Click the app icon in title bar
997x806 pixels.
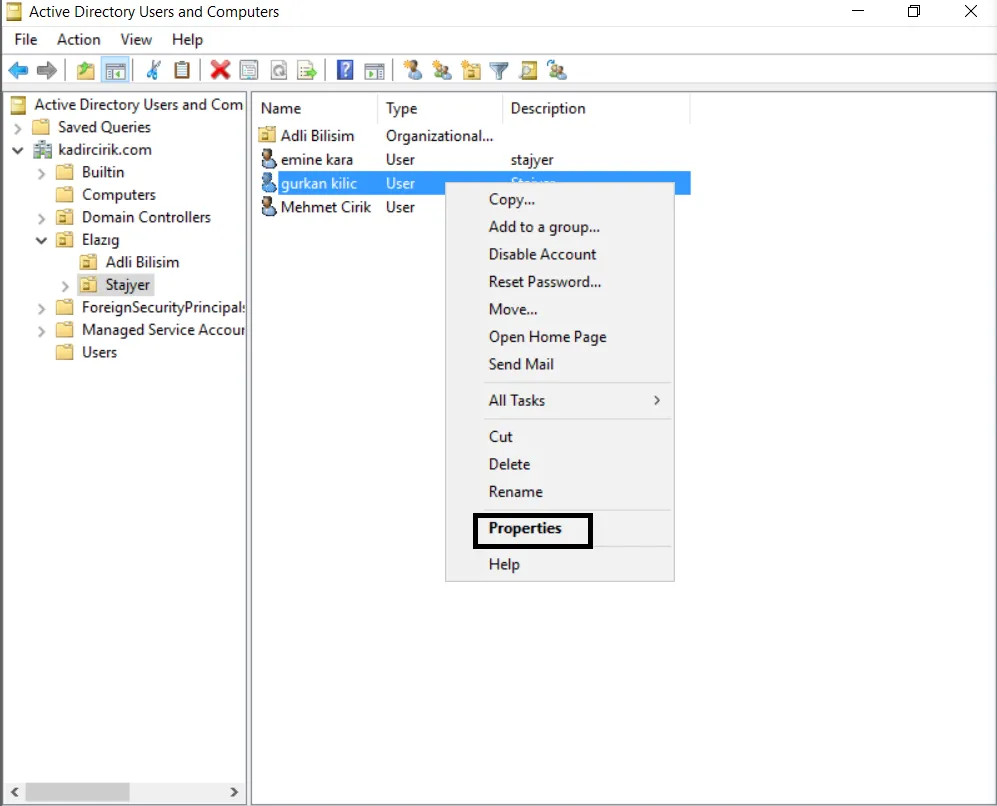[x=14, y=11]
